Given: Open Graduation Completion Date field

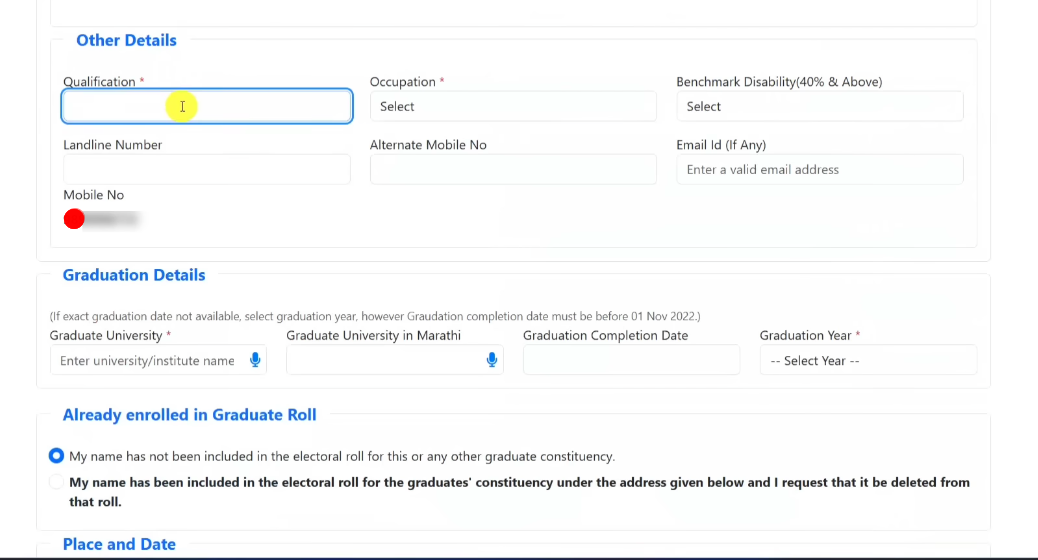Looking at the screenshot, I should coord(631,360).
